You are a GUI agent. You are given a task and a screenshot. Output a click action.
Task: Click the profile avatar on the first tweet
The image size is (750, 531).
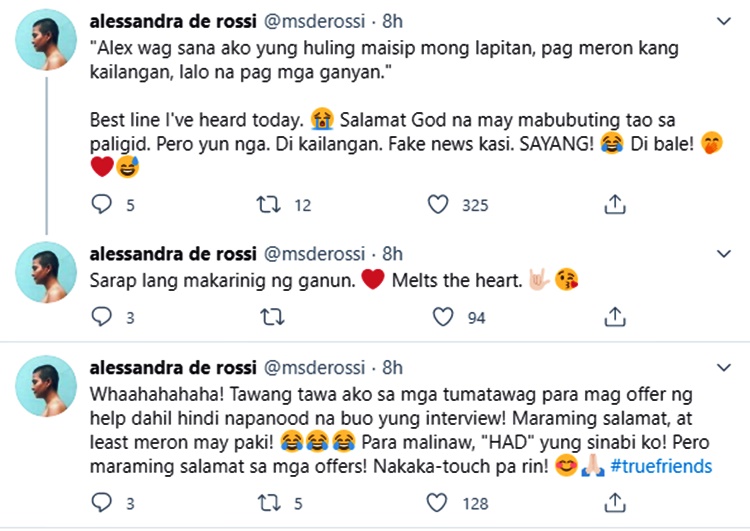click(46, 42)
